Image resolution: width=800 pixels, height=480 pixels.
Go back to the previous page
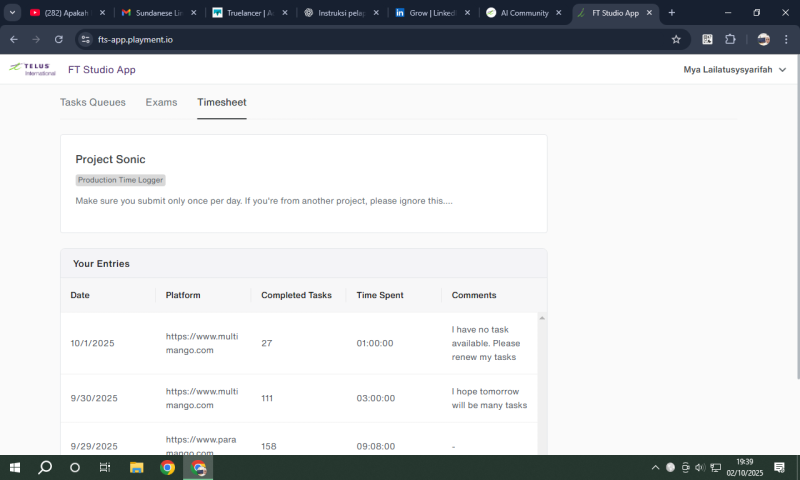[14, 39]
